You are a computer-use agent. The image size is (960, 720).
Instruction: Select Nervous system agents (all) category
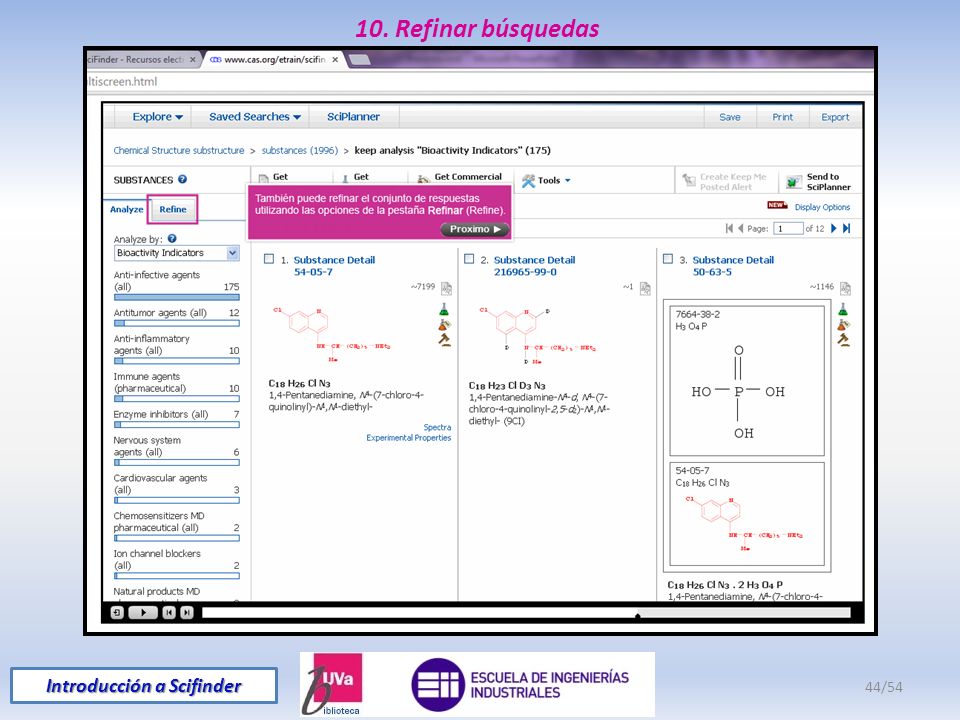point(176,451)
